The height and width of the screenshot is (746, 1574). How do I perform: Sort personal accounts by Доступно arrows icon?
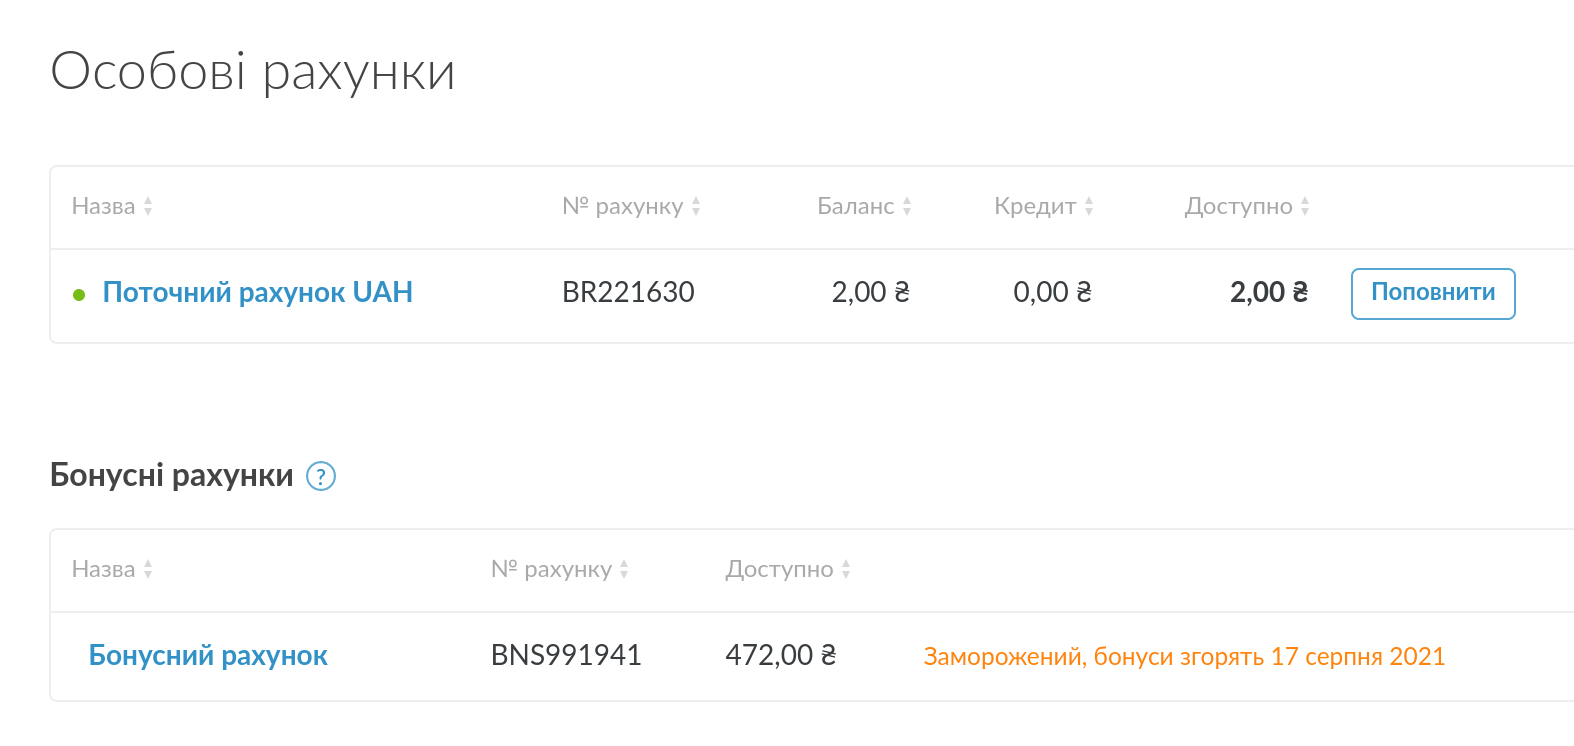[1305, 206]
